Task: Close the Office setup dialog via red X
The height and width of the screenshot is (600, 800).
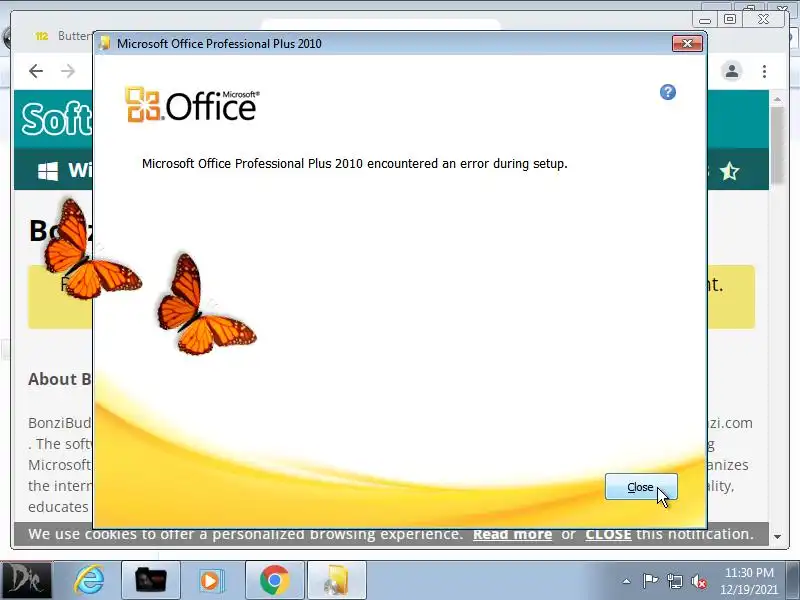Action: (x=687, y=44)
